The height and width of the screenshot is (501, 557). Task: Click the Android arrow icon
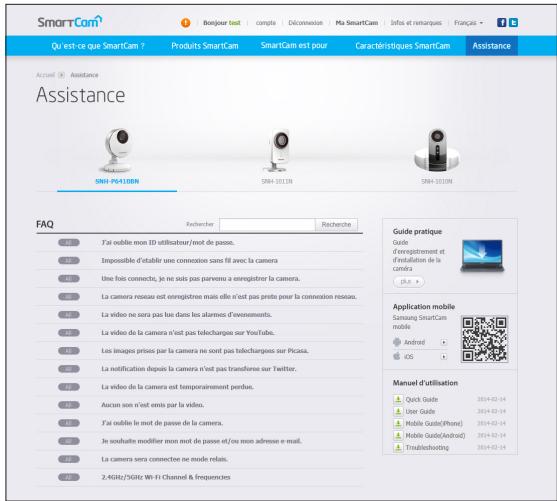(444, 343)
